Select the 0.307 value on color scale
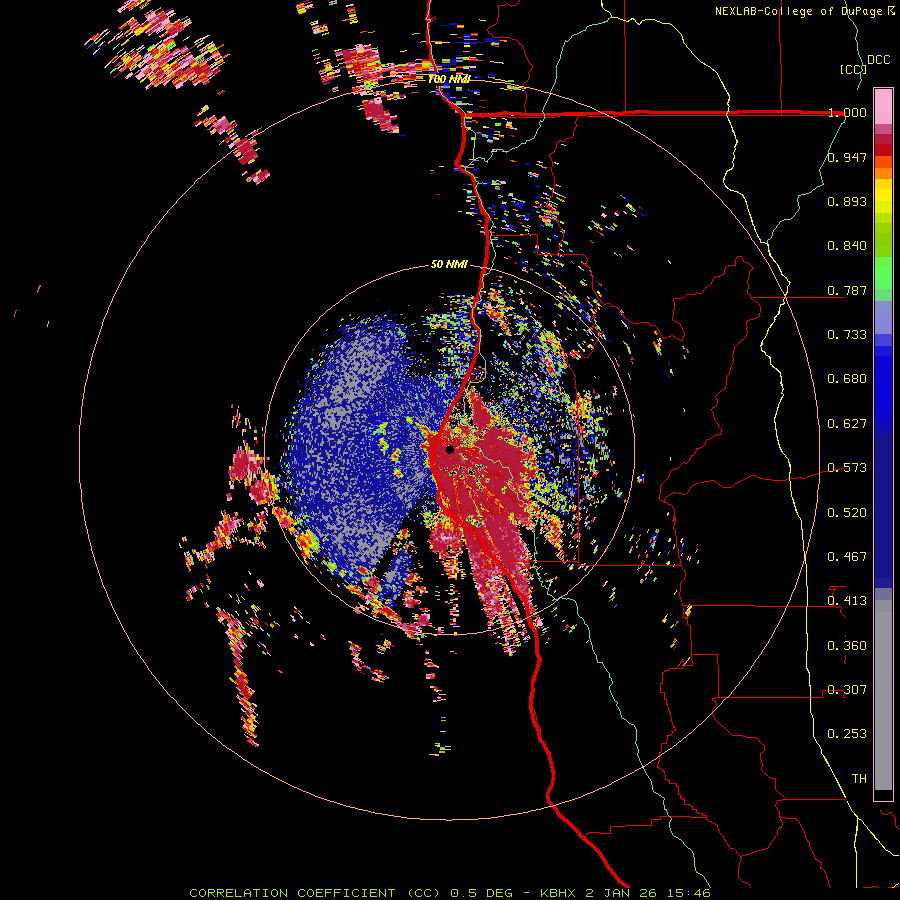 point(847,690)
